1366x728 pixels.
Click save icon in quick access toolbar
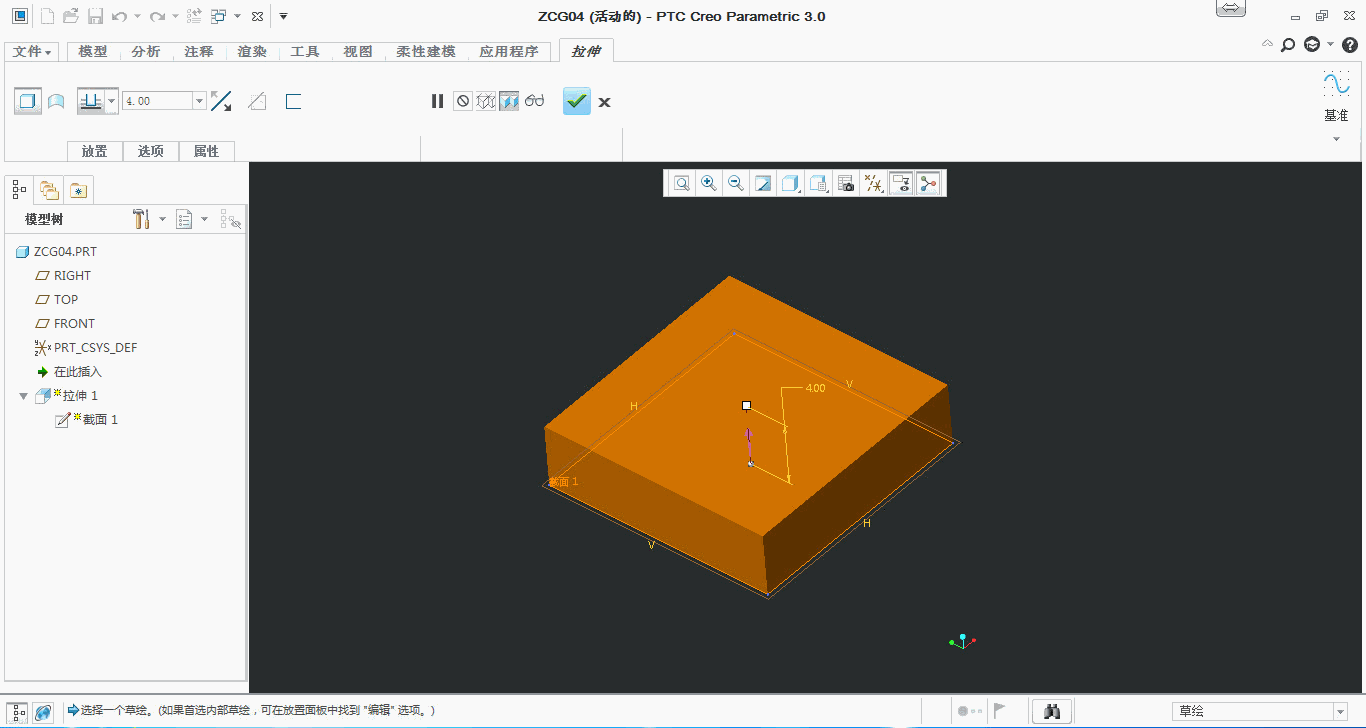coord(95,16)
